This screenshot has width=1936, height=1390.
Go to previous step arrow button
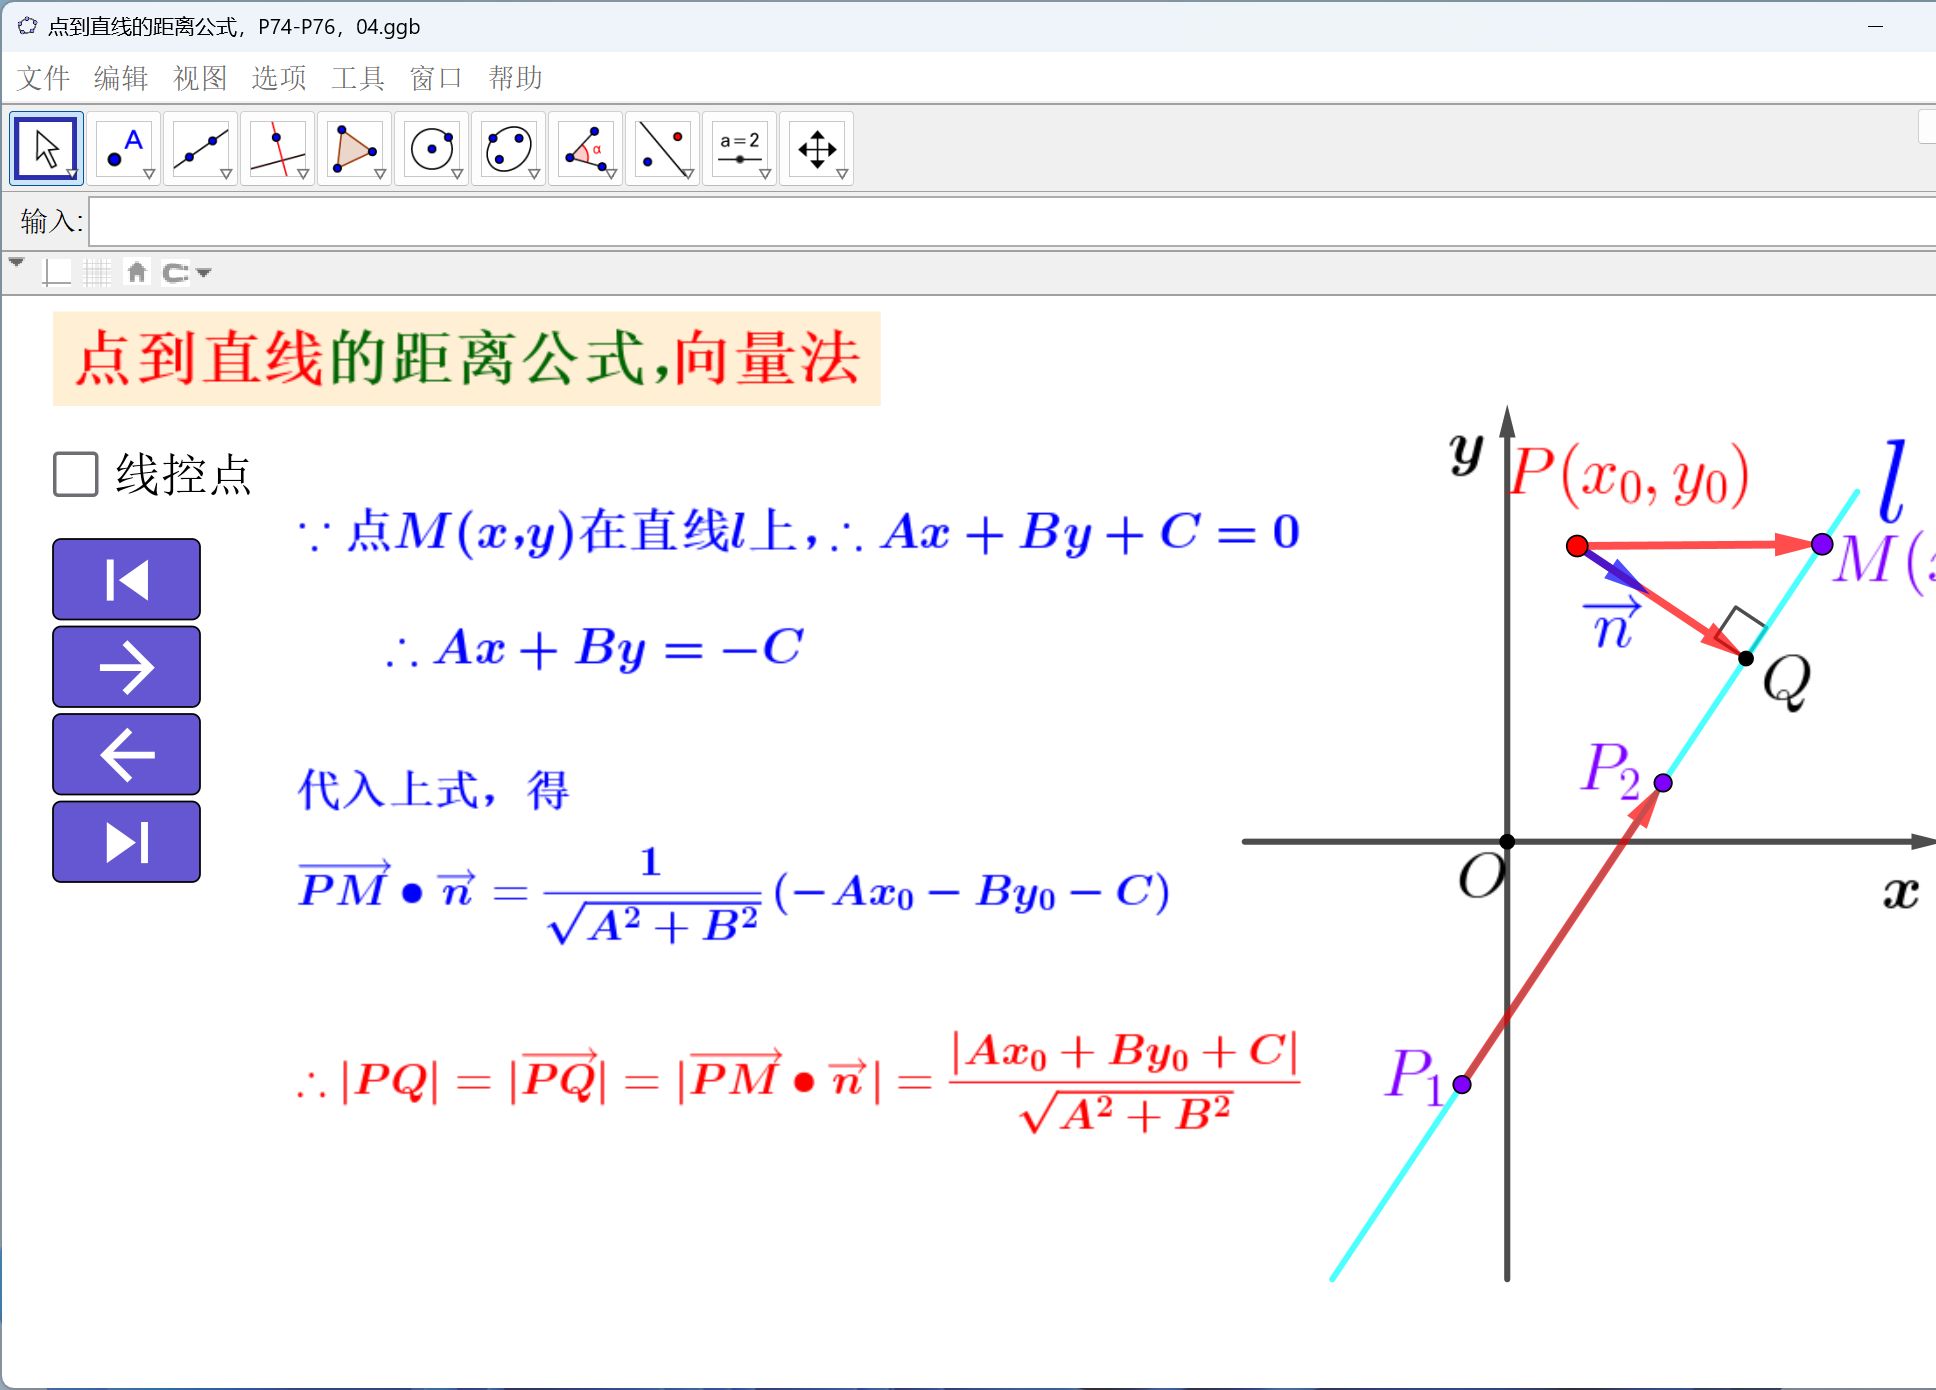point(127,754)
